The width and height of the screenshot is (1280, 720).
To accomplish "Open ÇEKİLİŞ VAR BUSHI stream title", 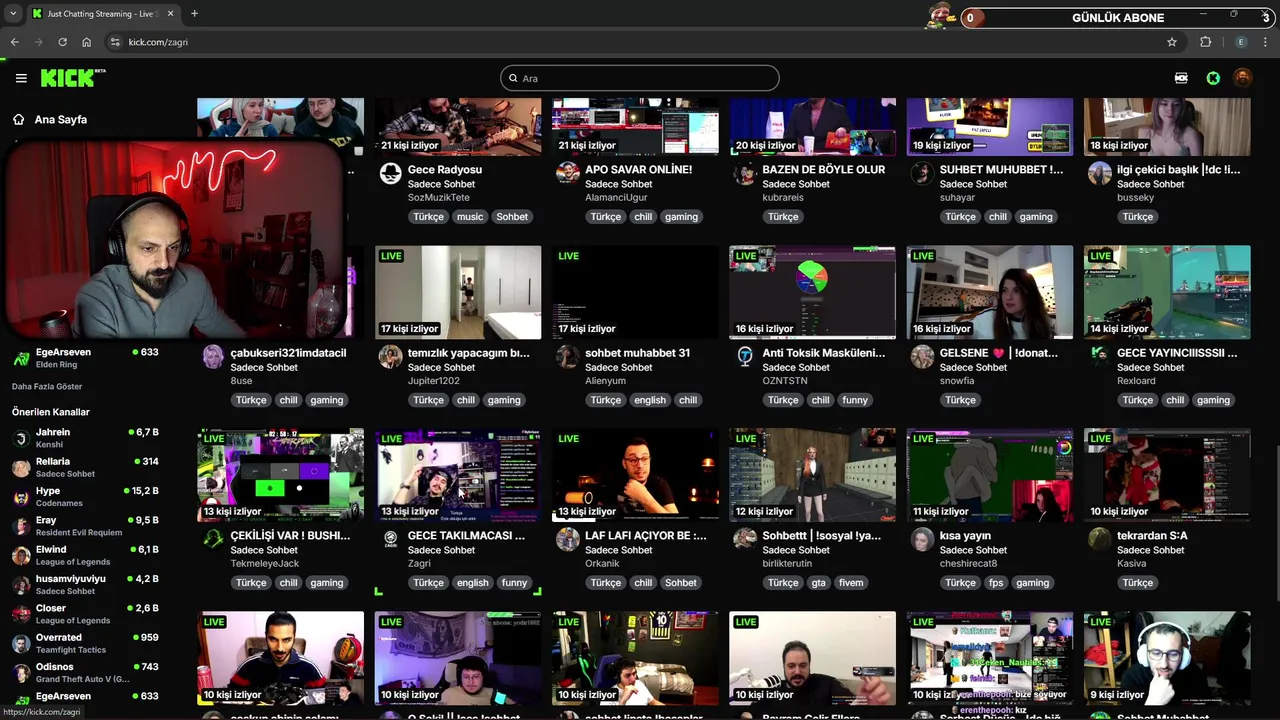I will coord(290,536).
